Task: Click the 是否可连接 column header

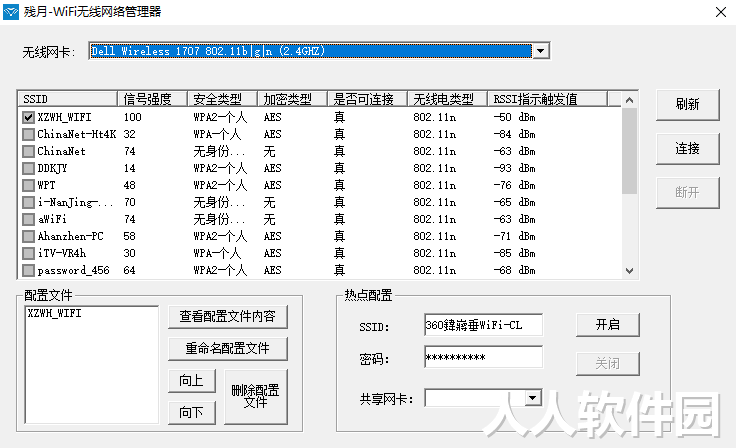Action: [x=367, y=99]
